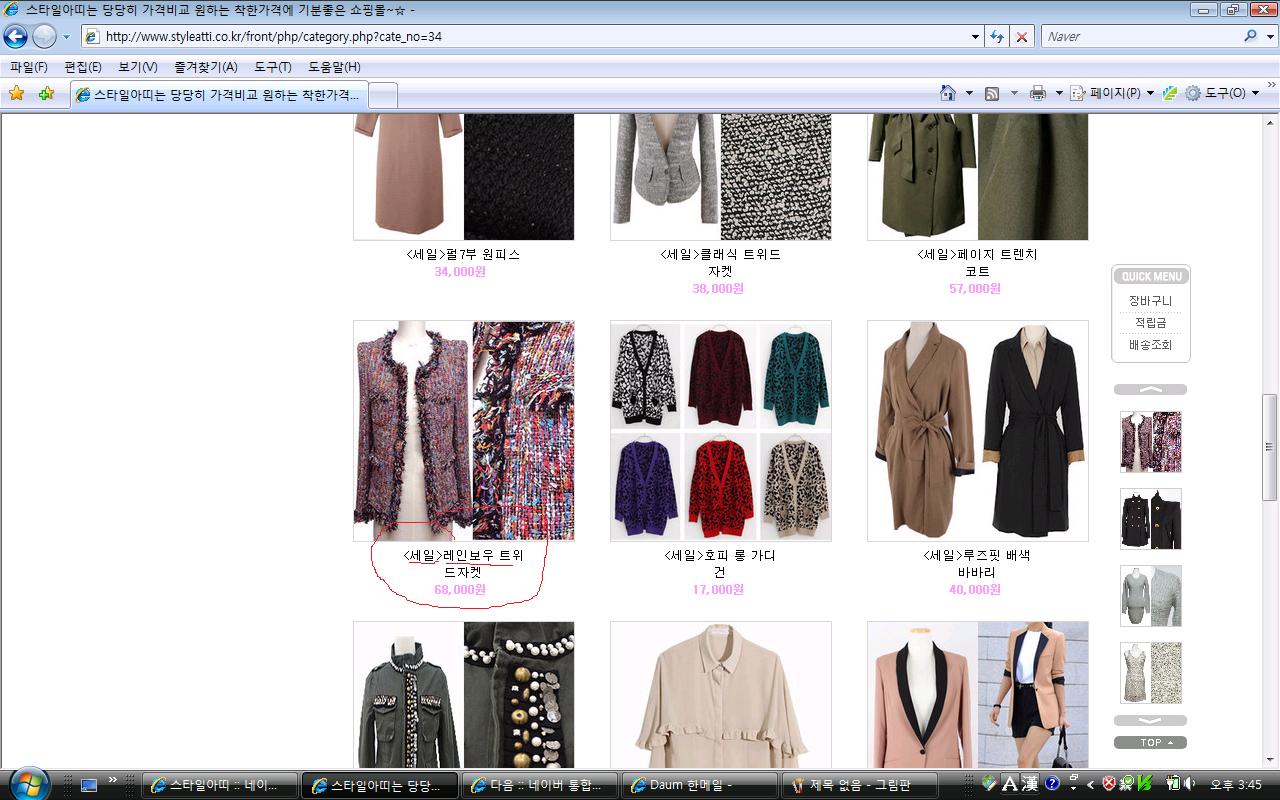The width and height of the screenshot is (1280, 800).
Task: Open the gray knit dress recently viewed thumbnail
Action: pyautogui.click(x=1151, y=596)
